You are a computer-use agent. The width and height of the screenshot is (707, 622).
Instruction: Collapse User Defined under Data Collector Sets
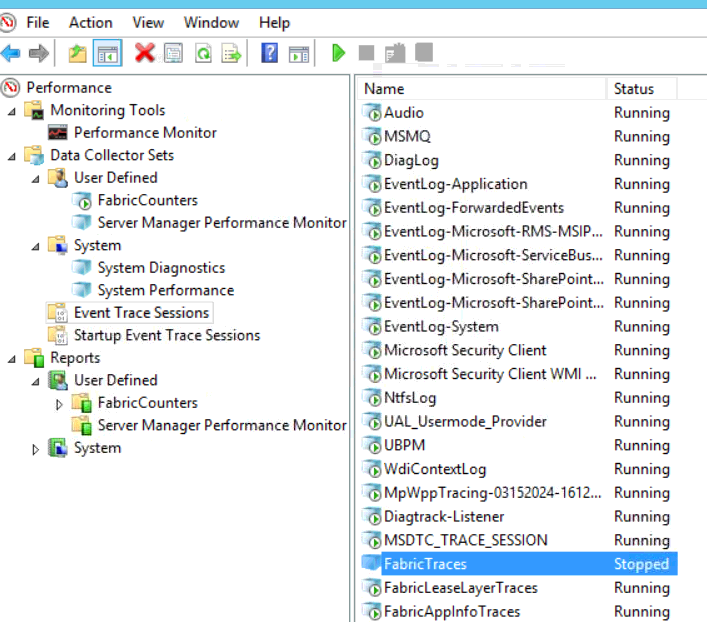[x=36, y=179]
